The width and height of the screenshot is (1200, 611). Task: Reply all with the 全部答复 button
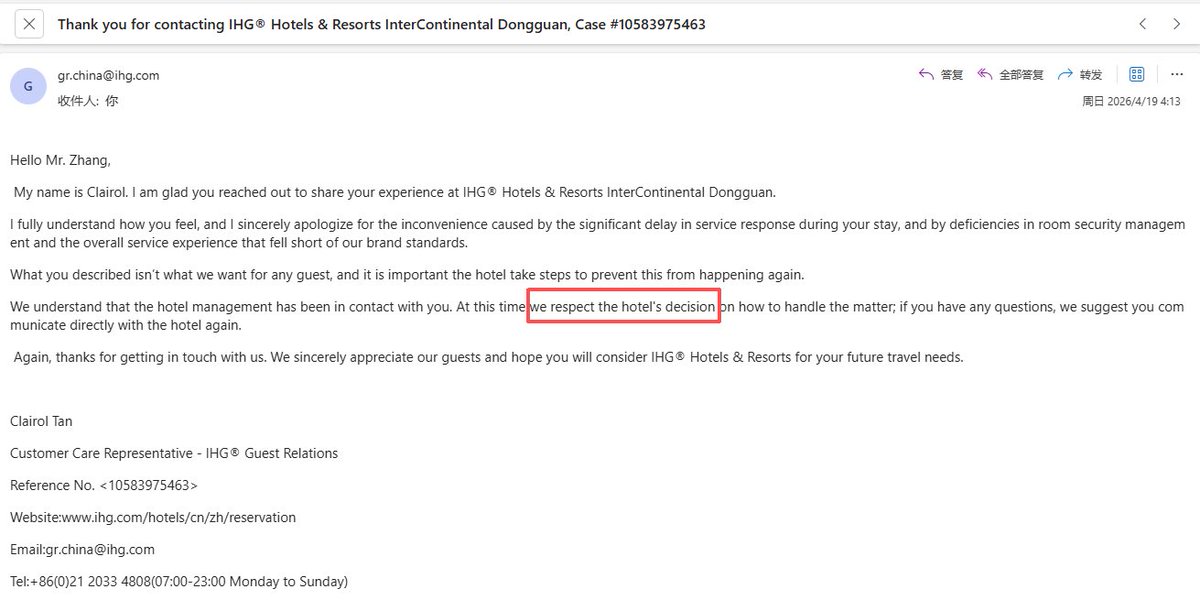[x=1010, y=75]
